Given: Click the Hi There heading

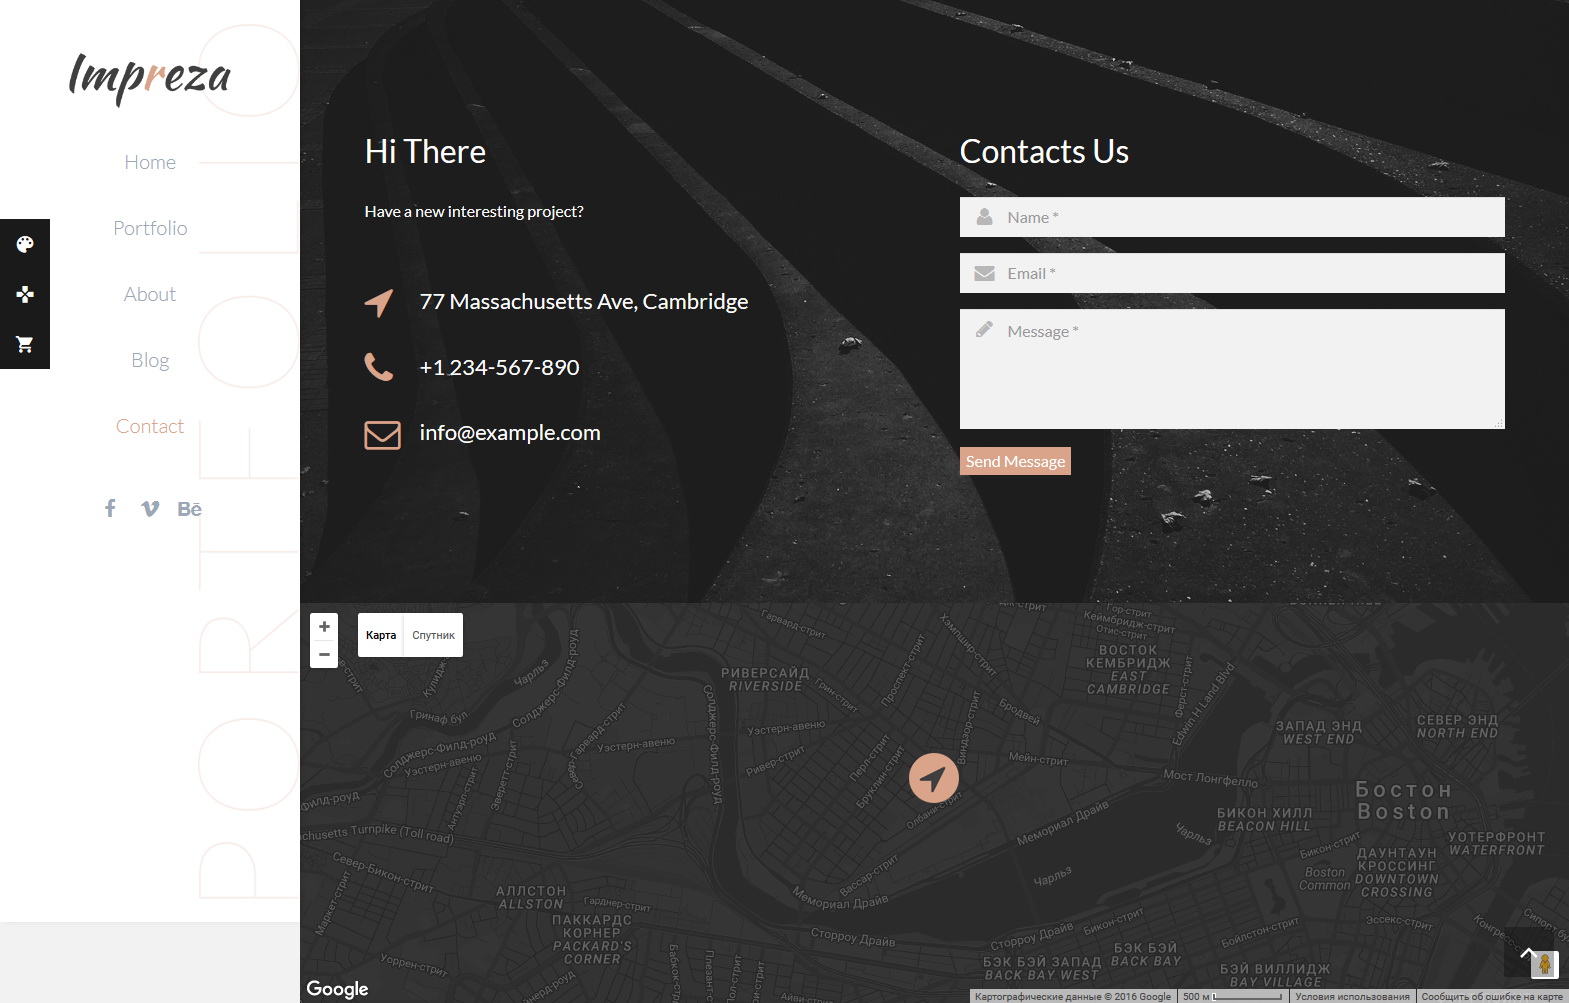Looking at the screenshot, I should tap(425, 152).
